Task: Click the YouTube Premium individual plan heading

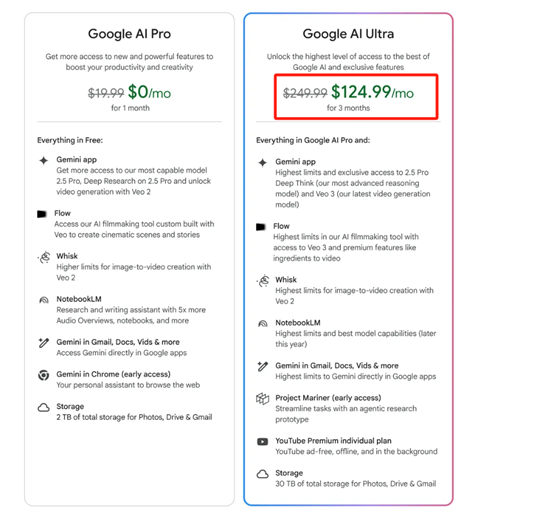Action: [333, 441]
